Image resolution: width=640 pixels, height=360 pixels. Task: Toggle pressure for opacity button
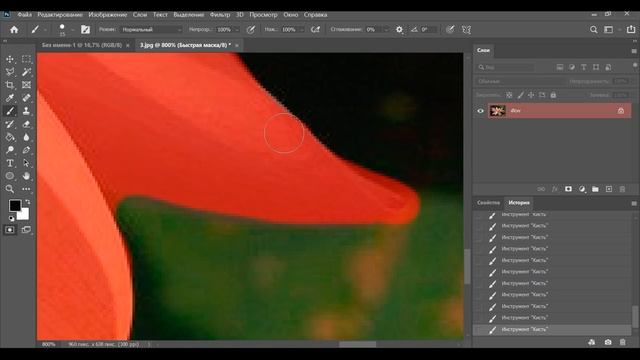click(251, 29)
